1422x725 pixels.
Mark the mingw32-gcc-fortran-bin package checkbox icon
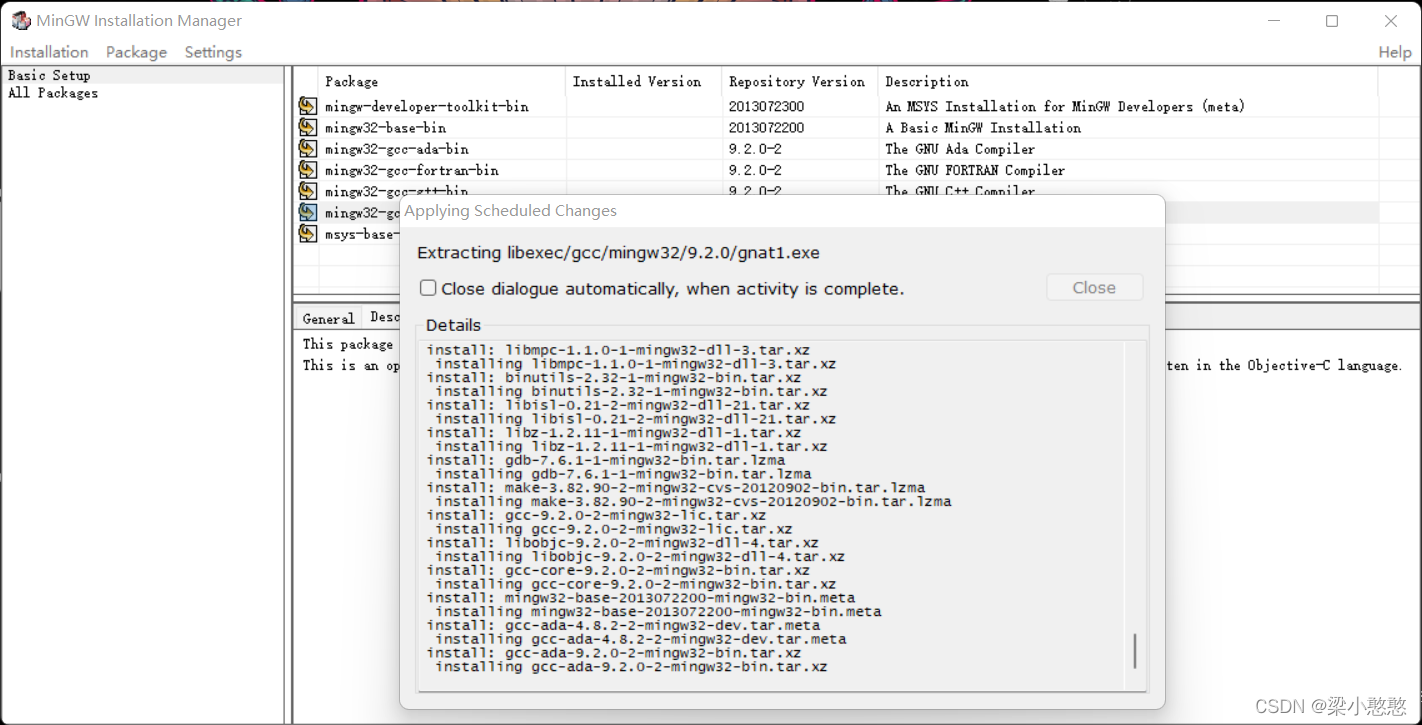coord(307,170)
